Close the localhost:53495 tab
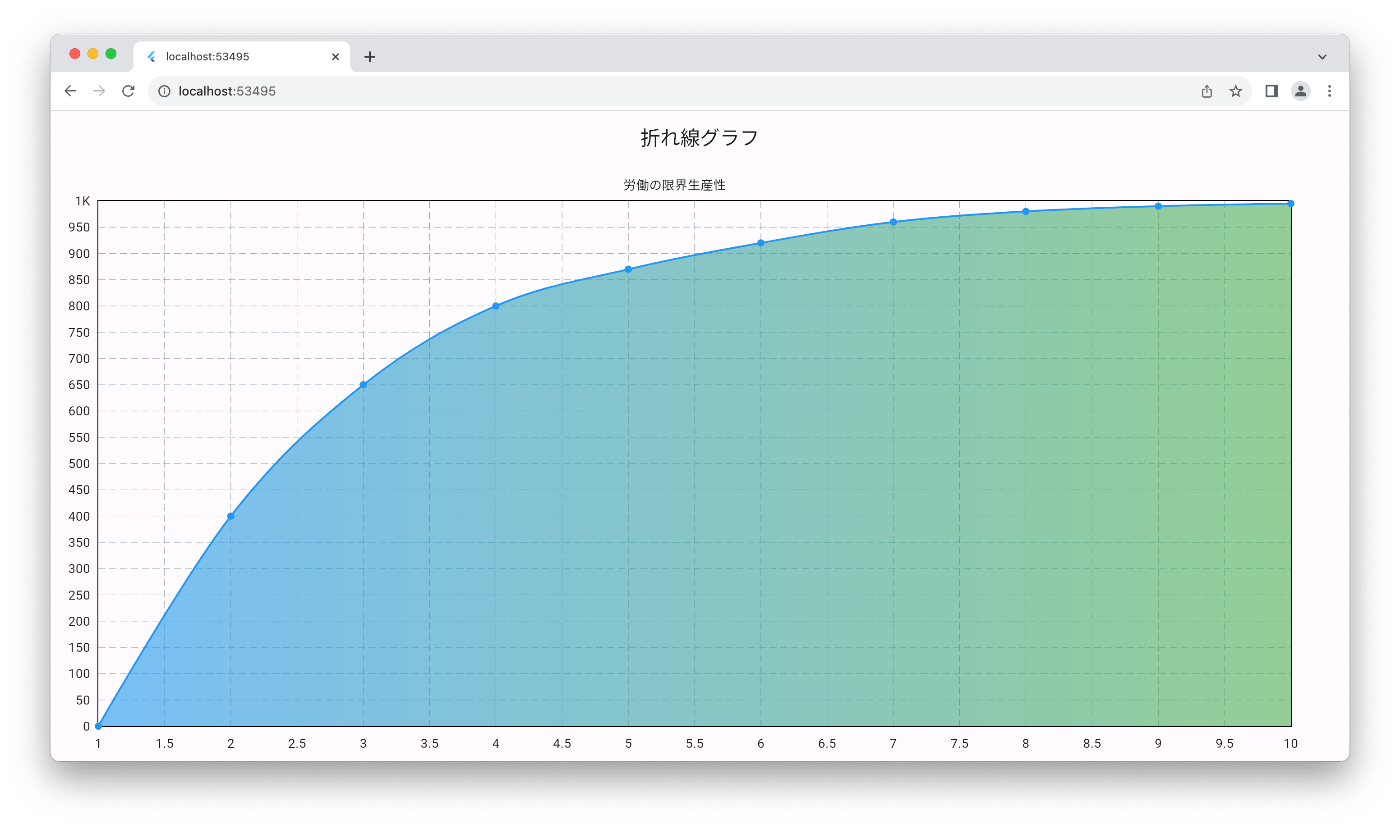 click(335, 57)
